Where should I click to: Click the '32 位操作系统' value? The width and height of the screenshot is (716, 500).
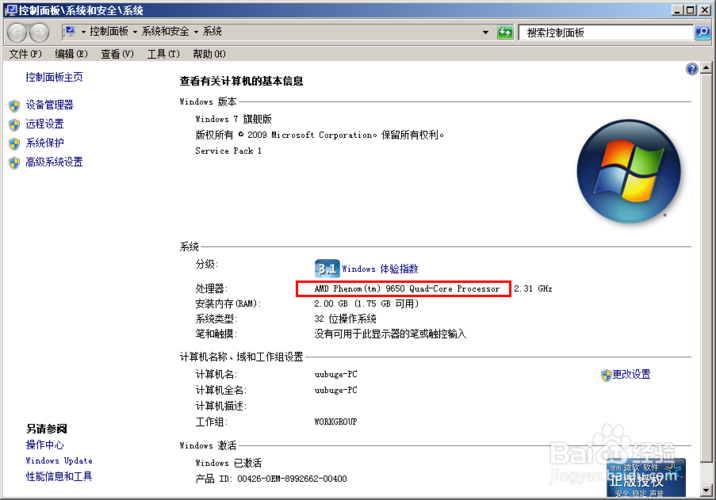click(x=345, y=319)
